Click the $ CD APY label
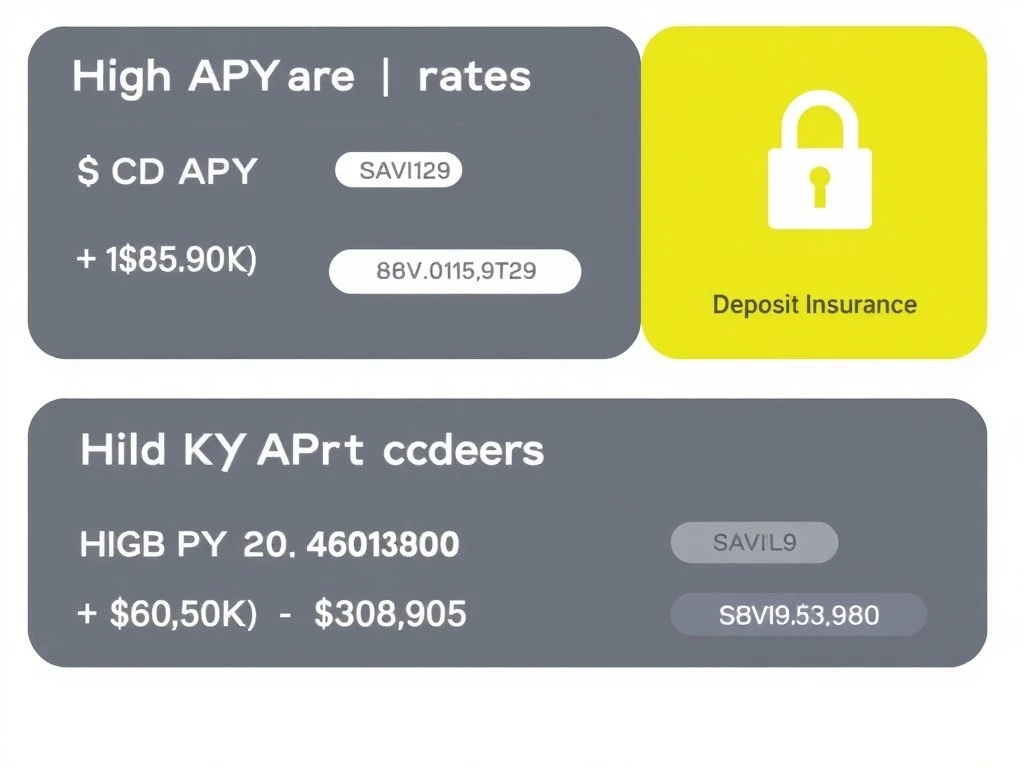This screenshot has width=1024, height=768. pos(167,172)
